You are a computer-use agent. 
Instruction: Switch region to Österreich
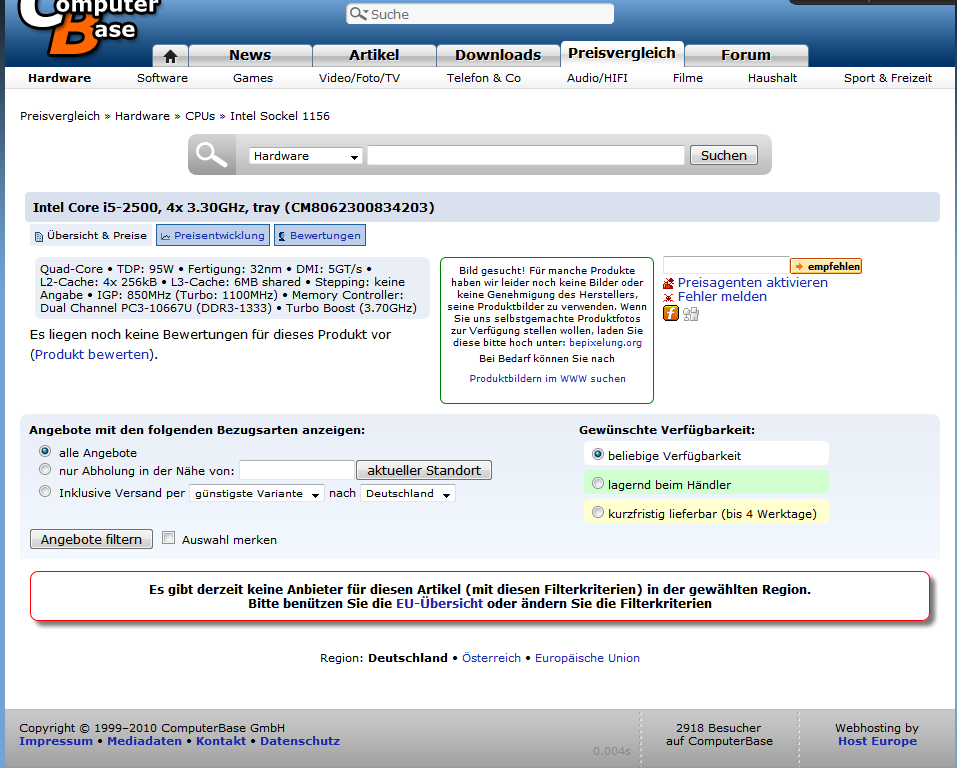coord(491,658)
